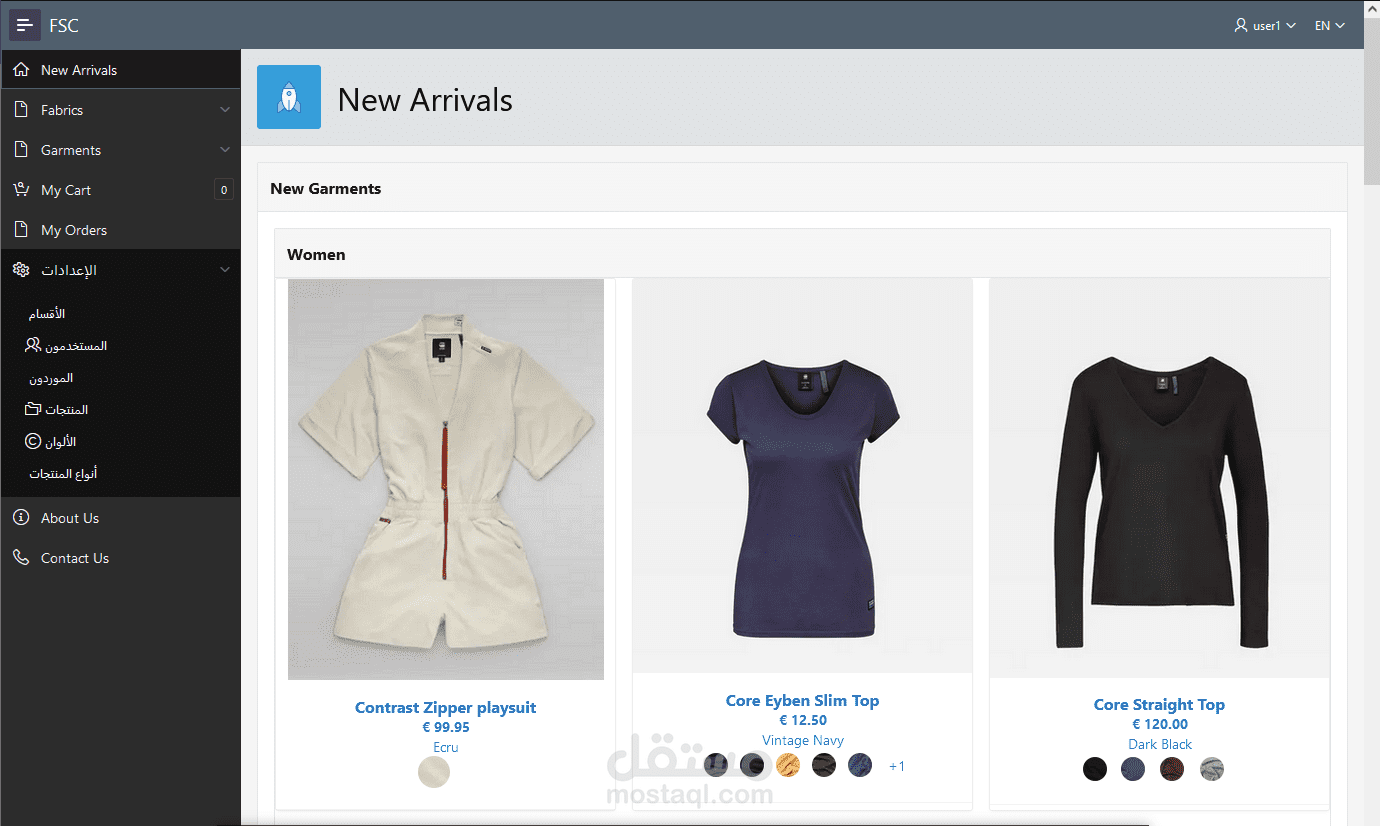
Task: Open the الأقسام menu entry
Action: 46,314
